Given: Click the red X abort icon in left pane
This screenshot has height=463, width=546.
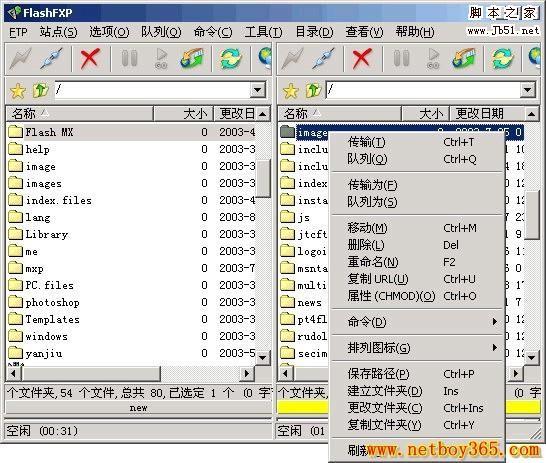Looking at the screenshot, I should coord(90,58).
